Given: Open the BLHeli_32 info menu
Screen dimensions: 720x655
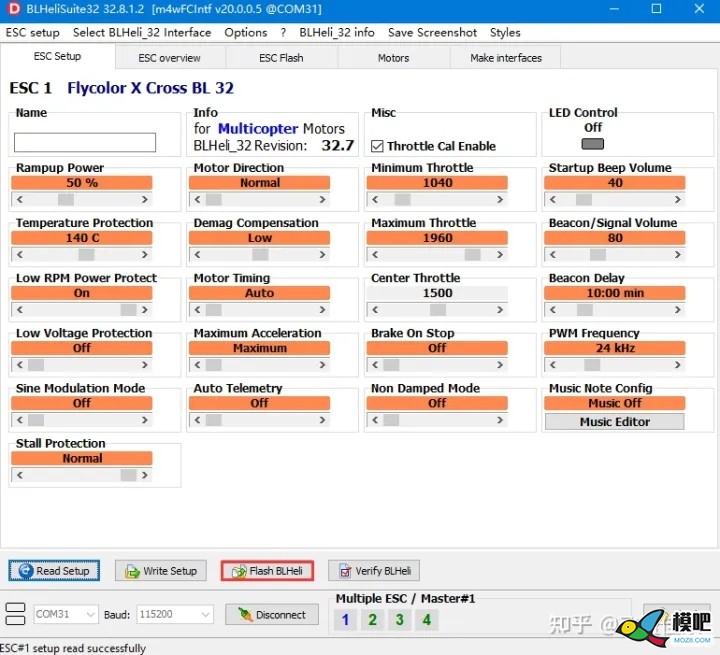Looking at the screenshot, I should [337, 33].
